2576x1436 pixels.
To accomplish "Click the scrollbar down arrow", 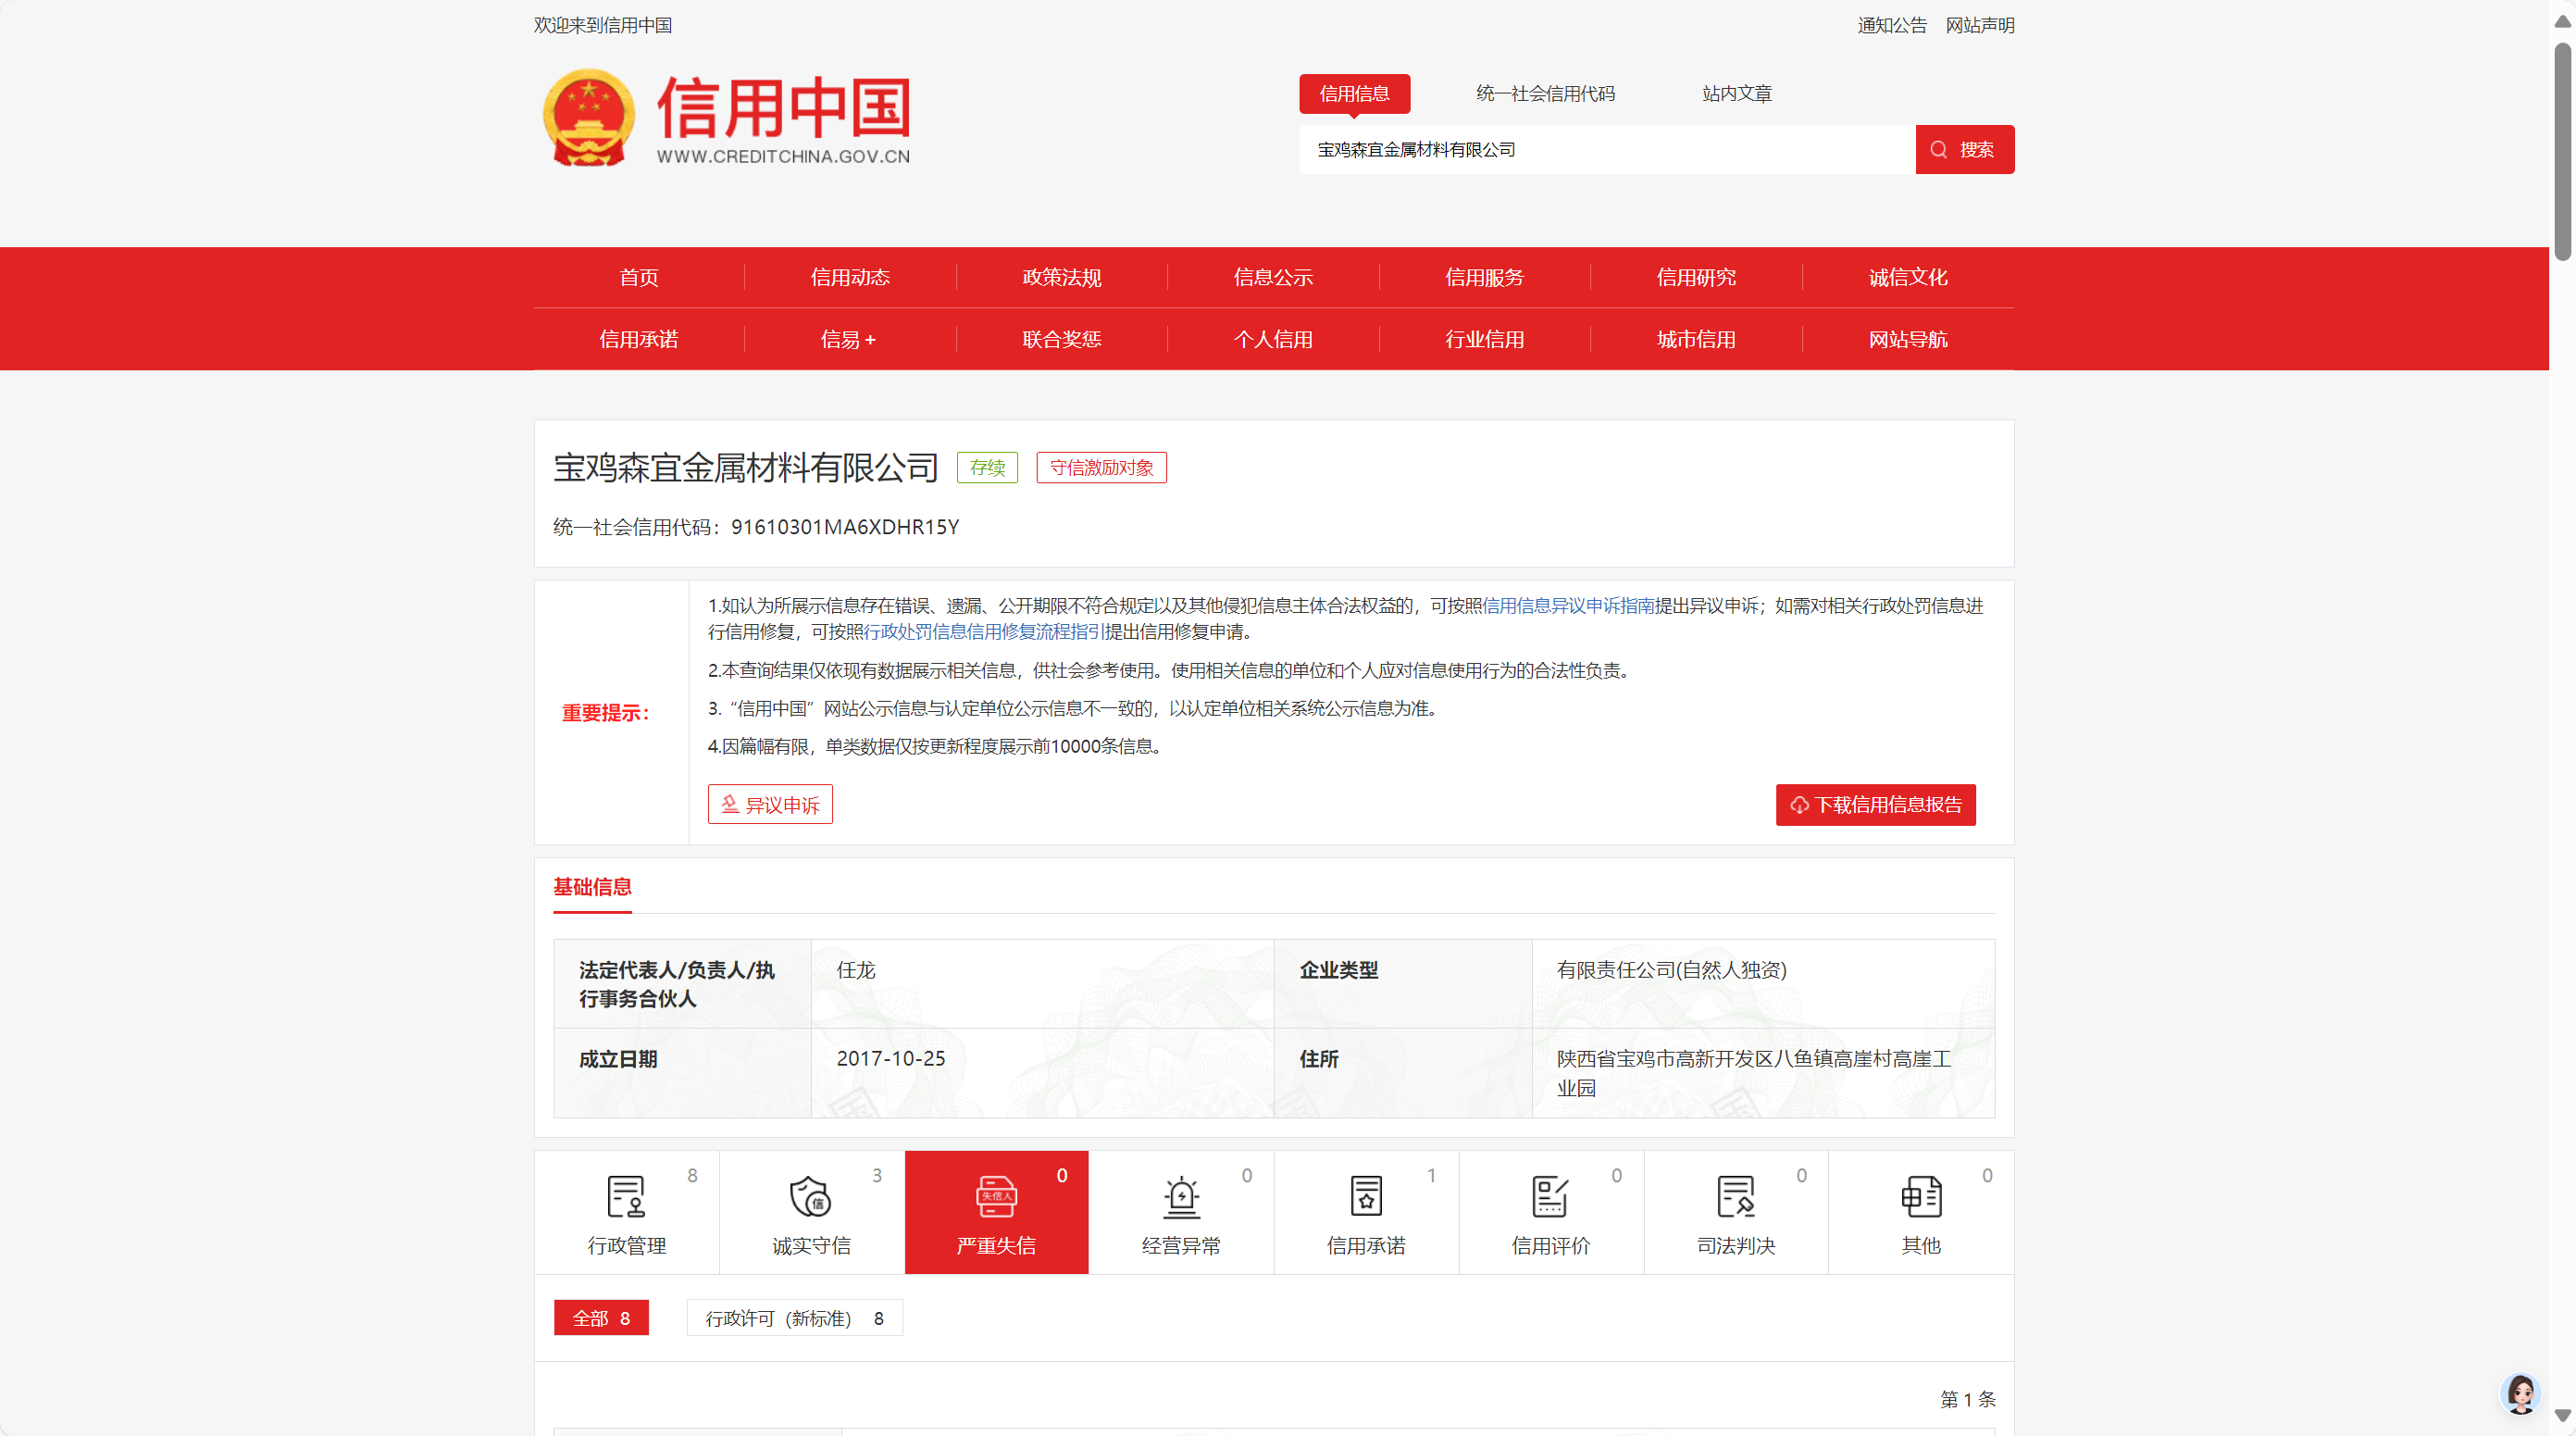I will point(2562,1416).
